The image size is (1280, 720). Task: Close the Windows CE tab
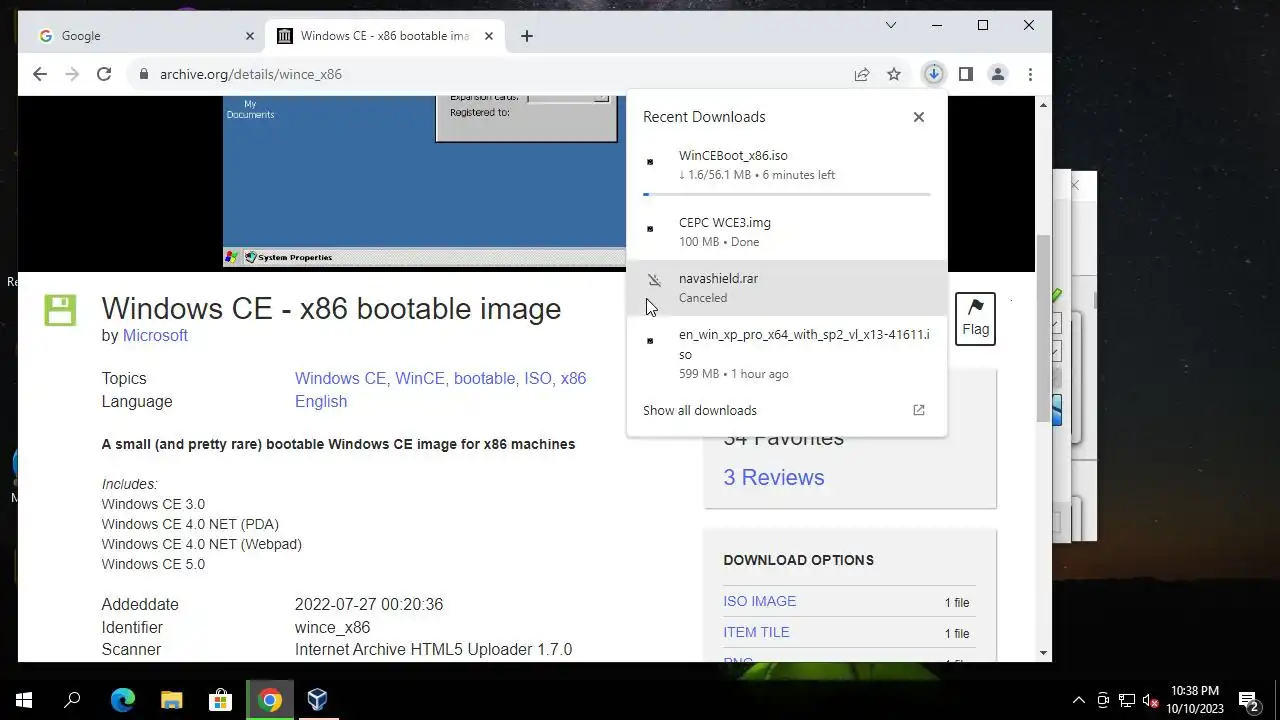click(x=489, y=36)
